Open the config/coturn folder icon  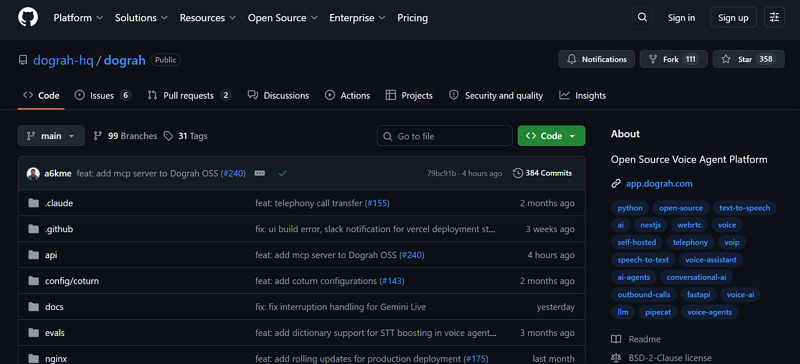(x=34, y=281)
